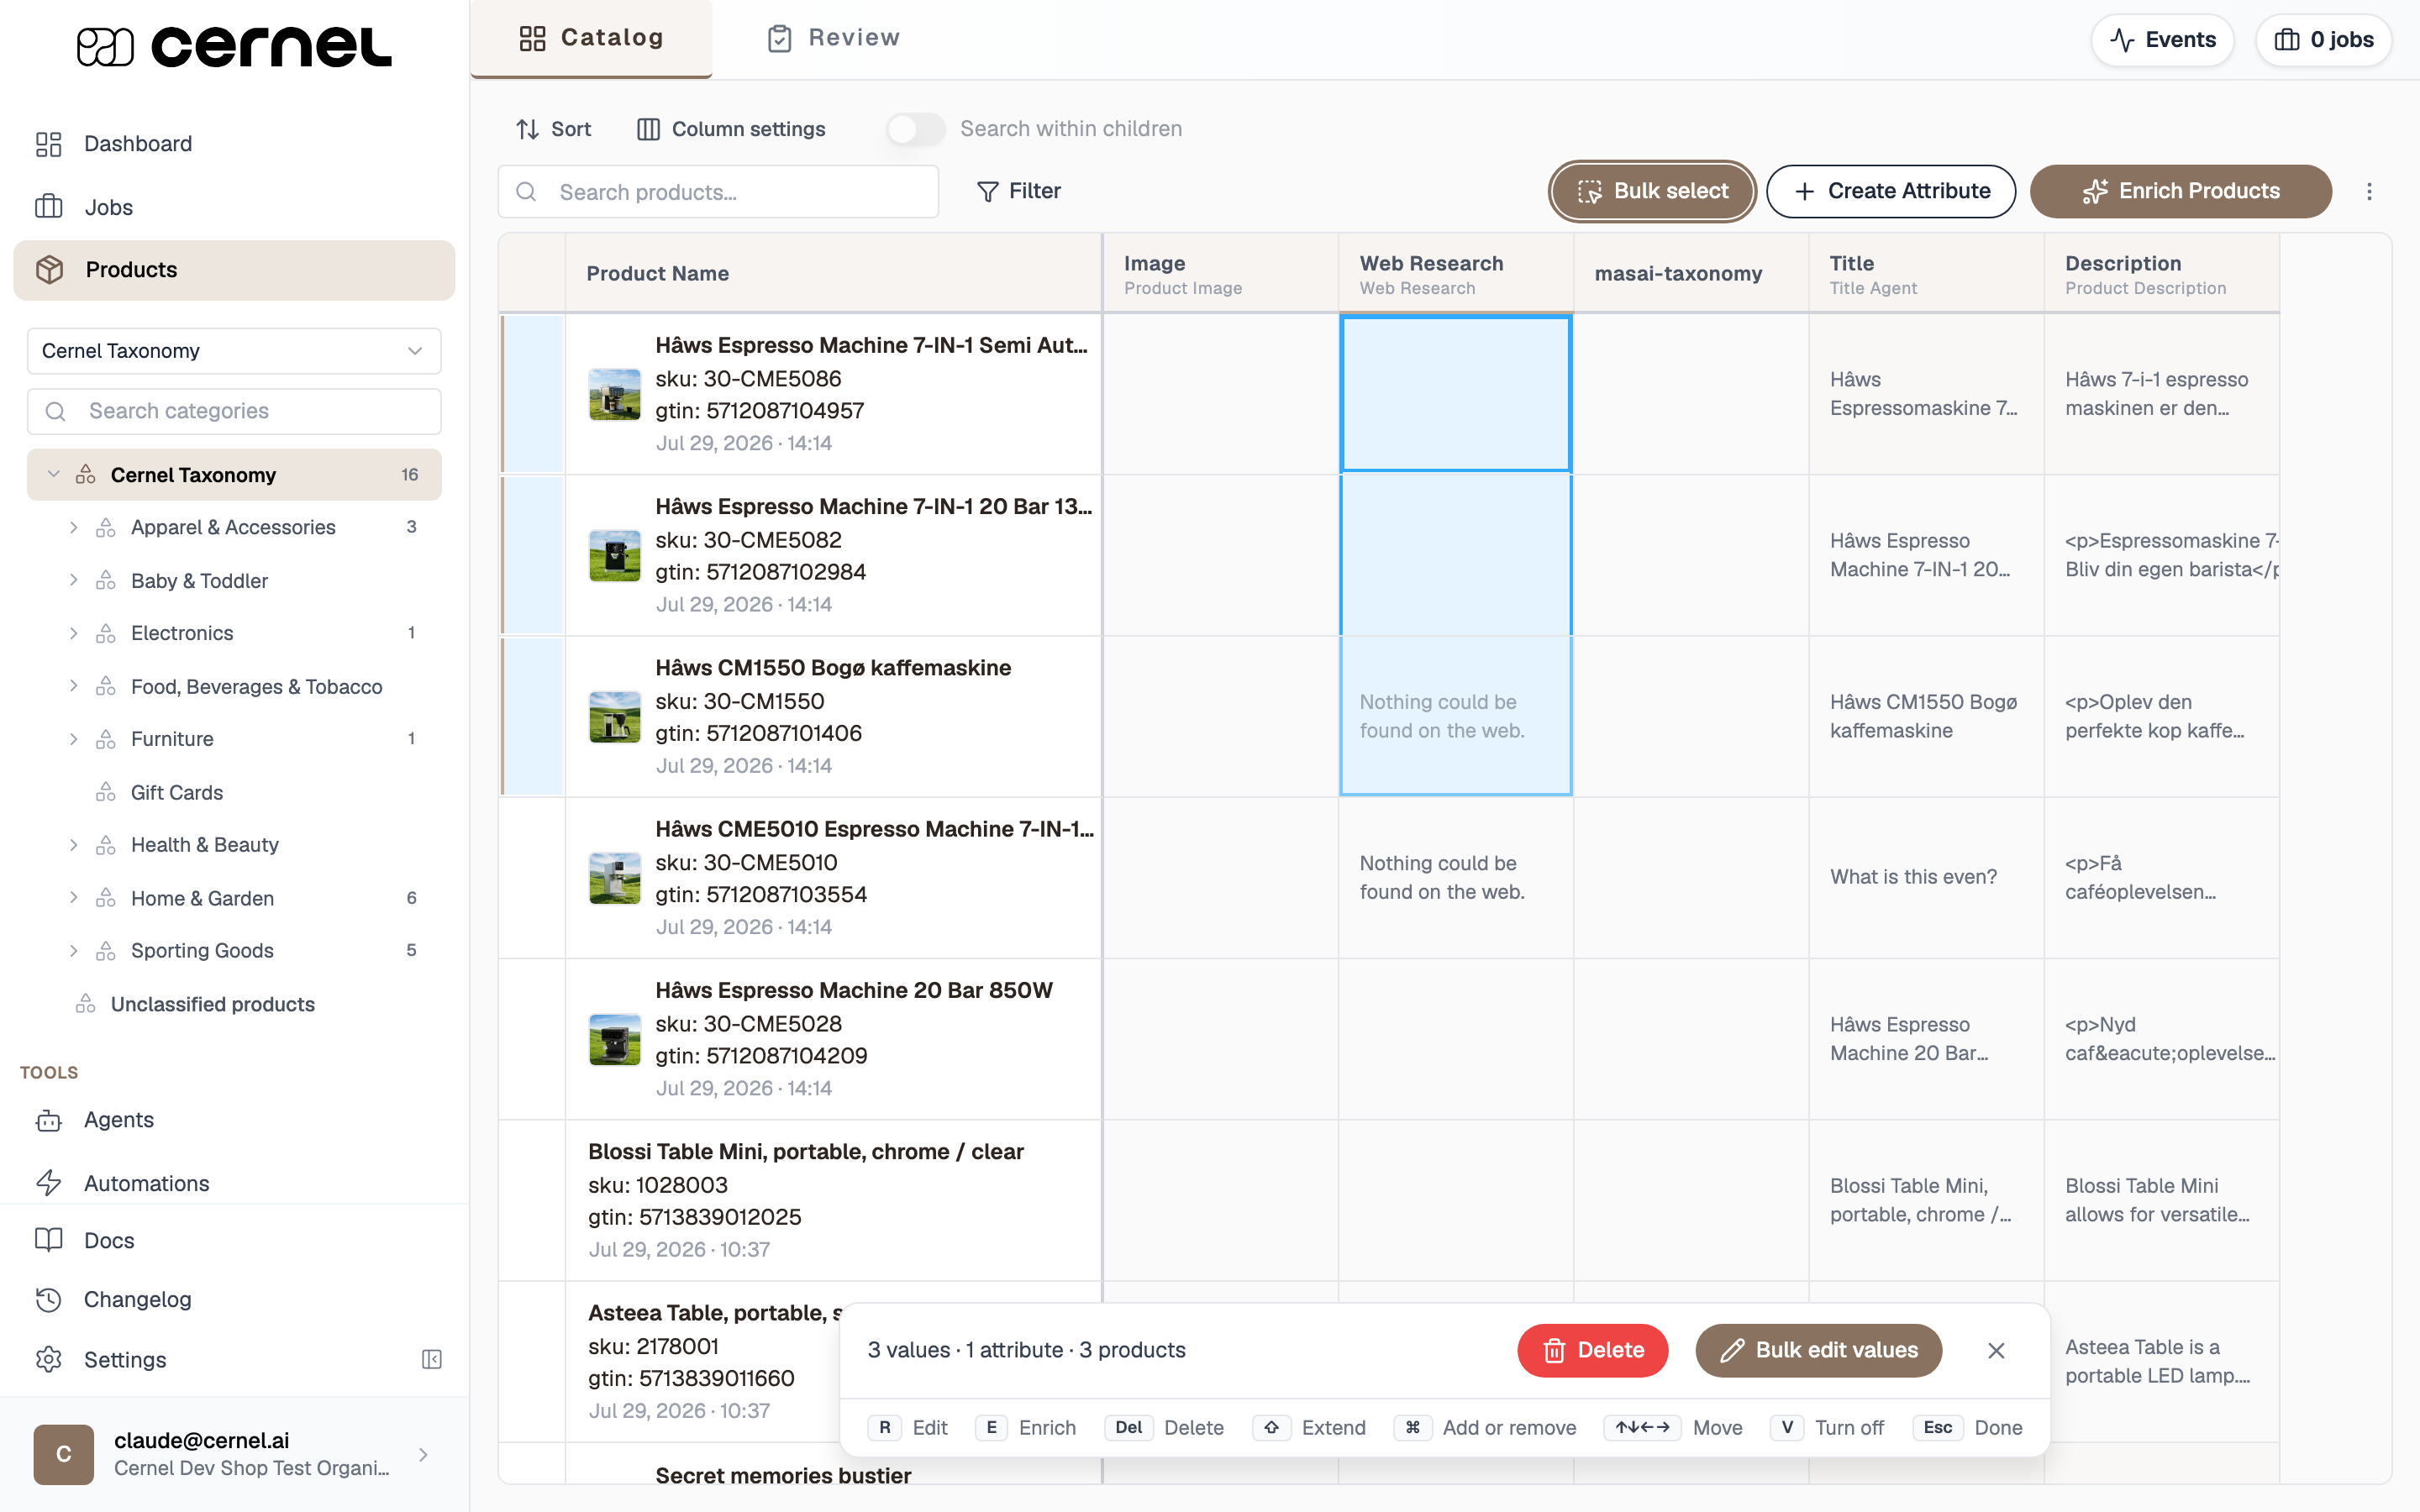Open the Events panel

click(x=2162, y=40)
